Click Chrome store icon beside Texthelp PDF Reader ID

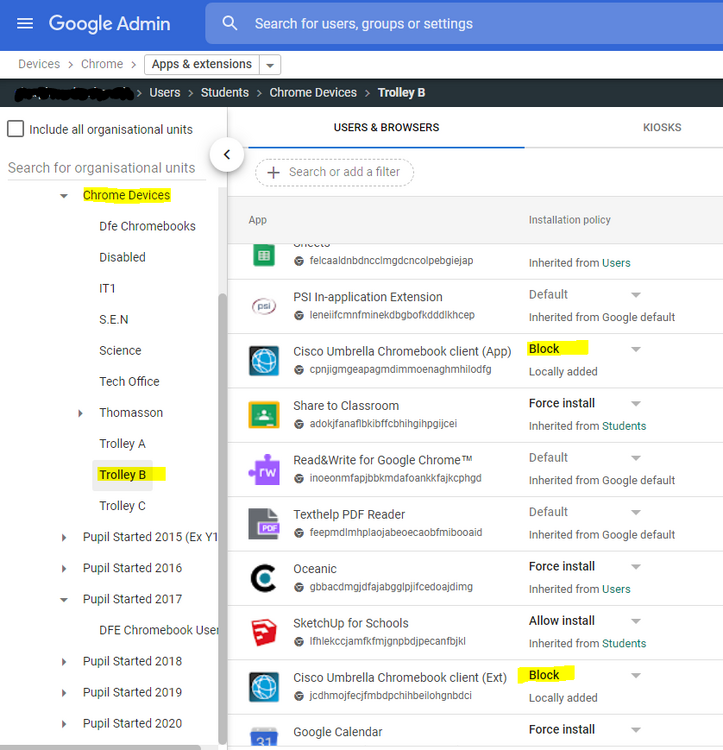pos(299,532)
